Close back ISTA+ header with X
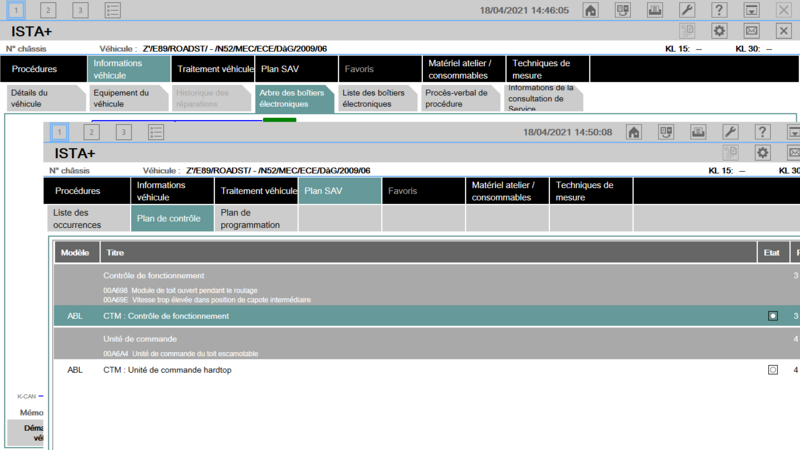The height and width of the screenshot is (450, 800). point(784,31)
